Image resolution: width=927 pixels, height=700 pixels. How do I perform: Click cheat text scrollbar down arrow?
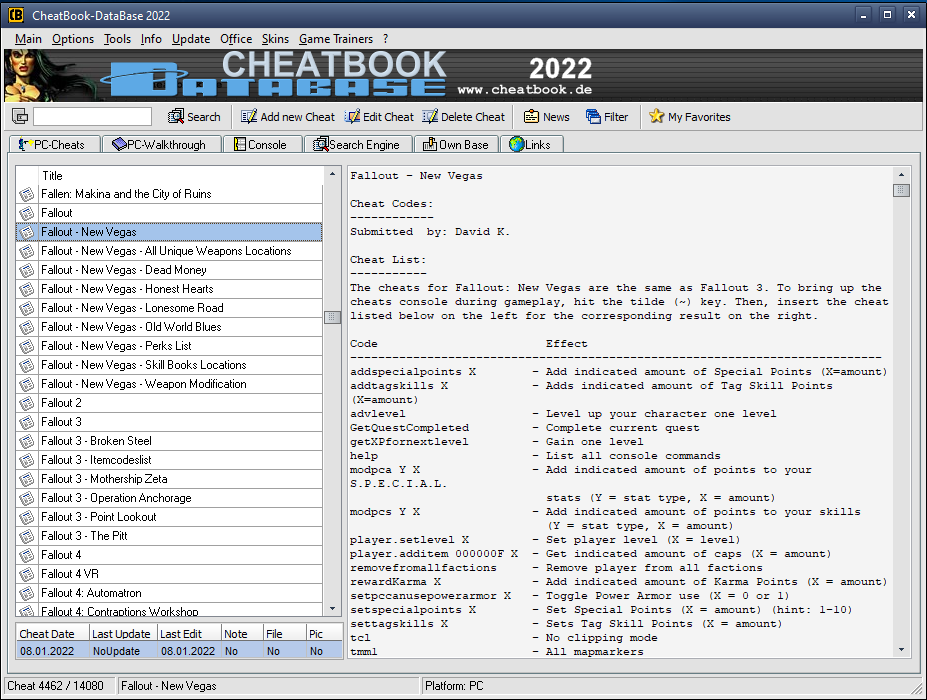pos(901,650)
